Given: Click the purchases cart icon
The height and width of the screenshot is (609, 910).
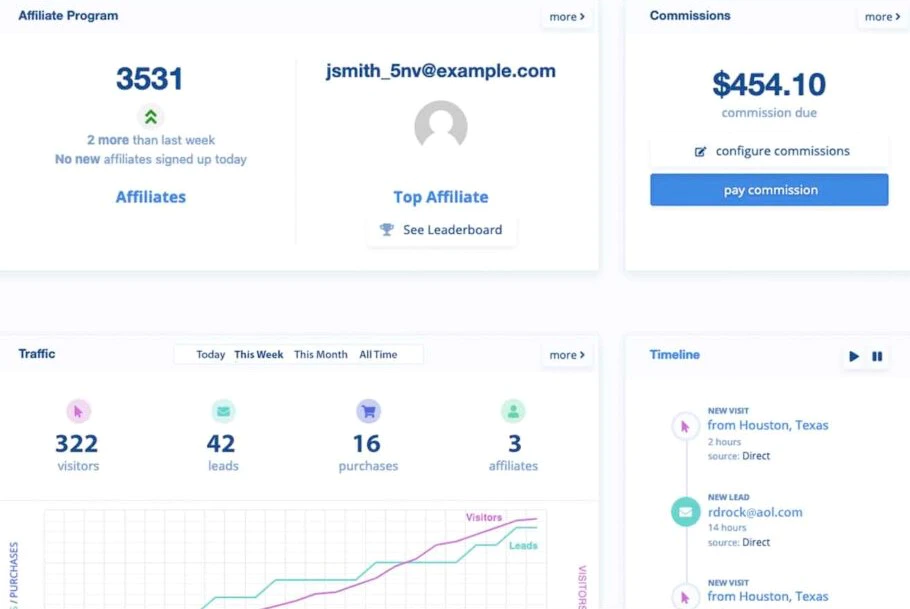Looking at the screenshot, I should [369, 412].
